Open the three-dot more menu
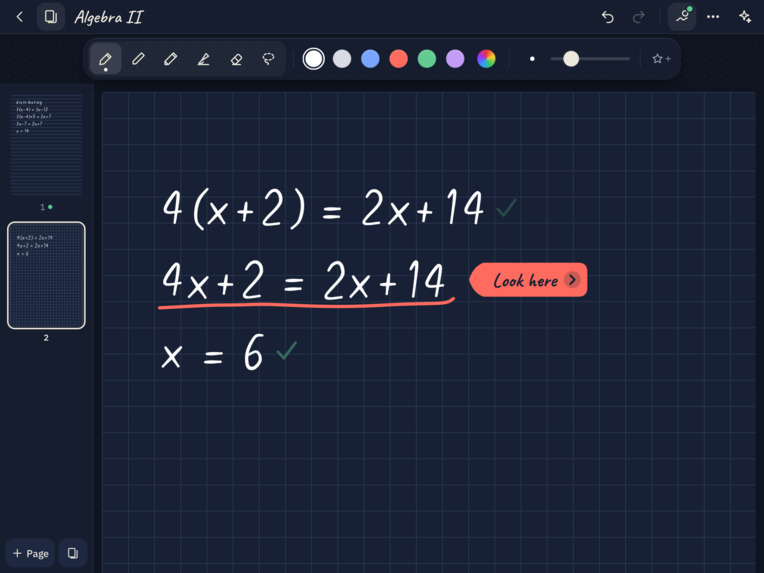The image size is (764, 573). pos(713,17)
